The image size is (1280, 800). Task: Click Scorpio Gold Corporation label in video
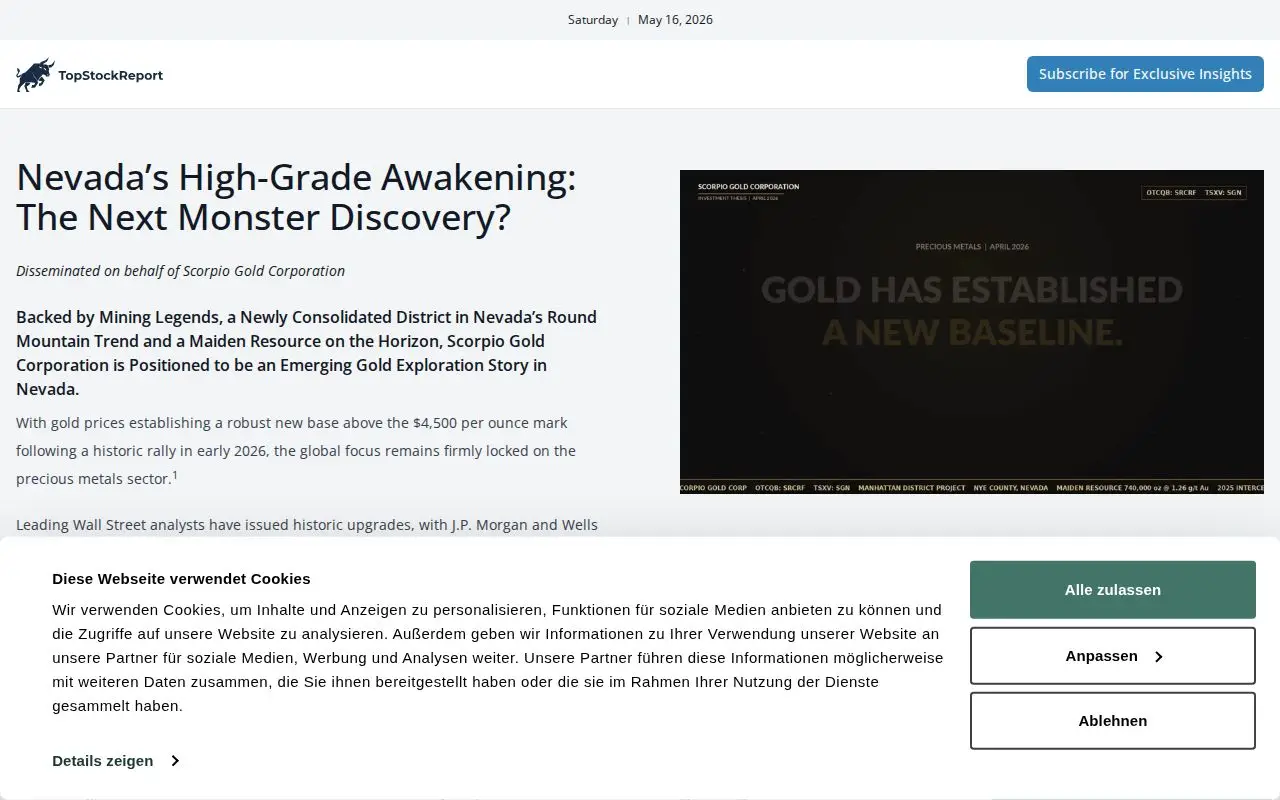748,187
